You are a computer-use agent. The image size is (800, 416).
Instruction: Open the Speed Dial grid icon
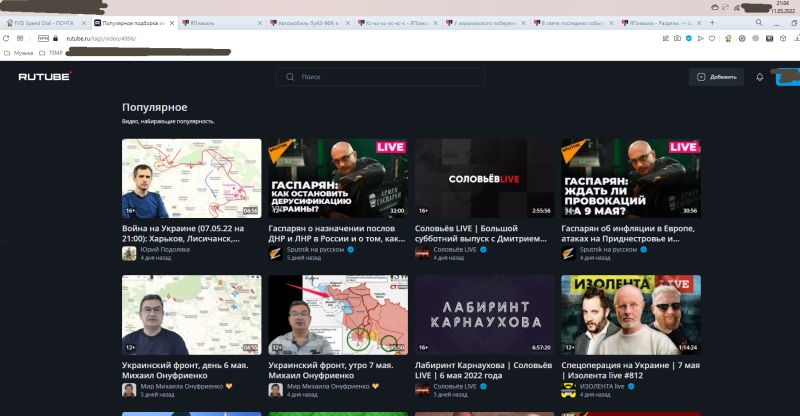click(x=20, y=38)
